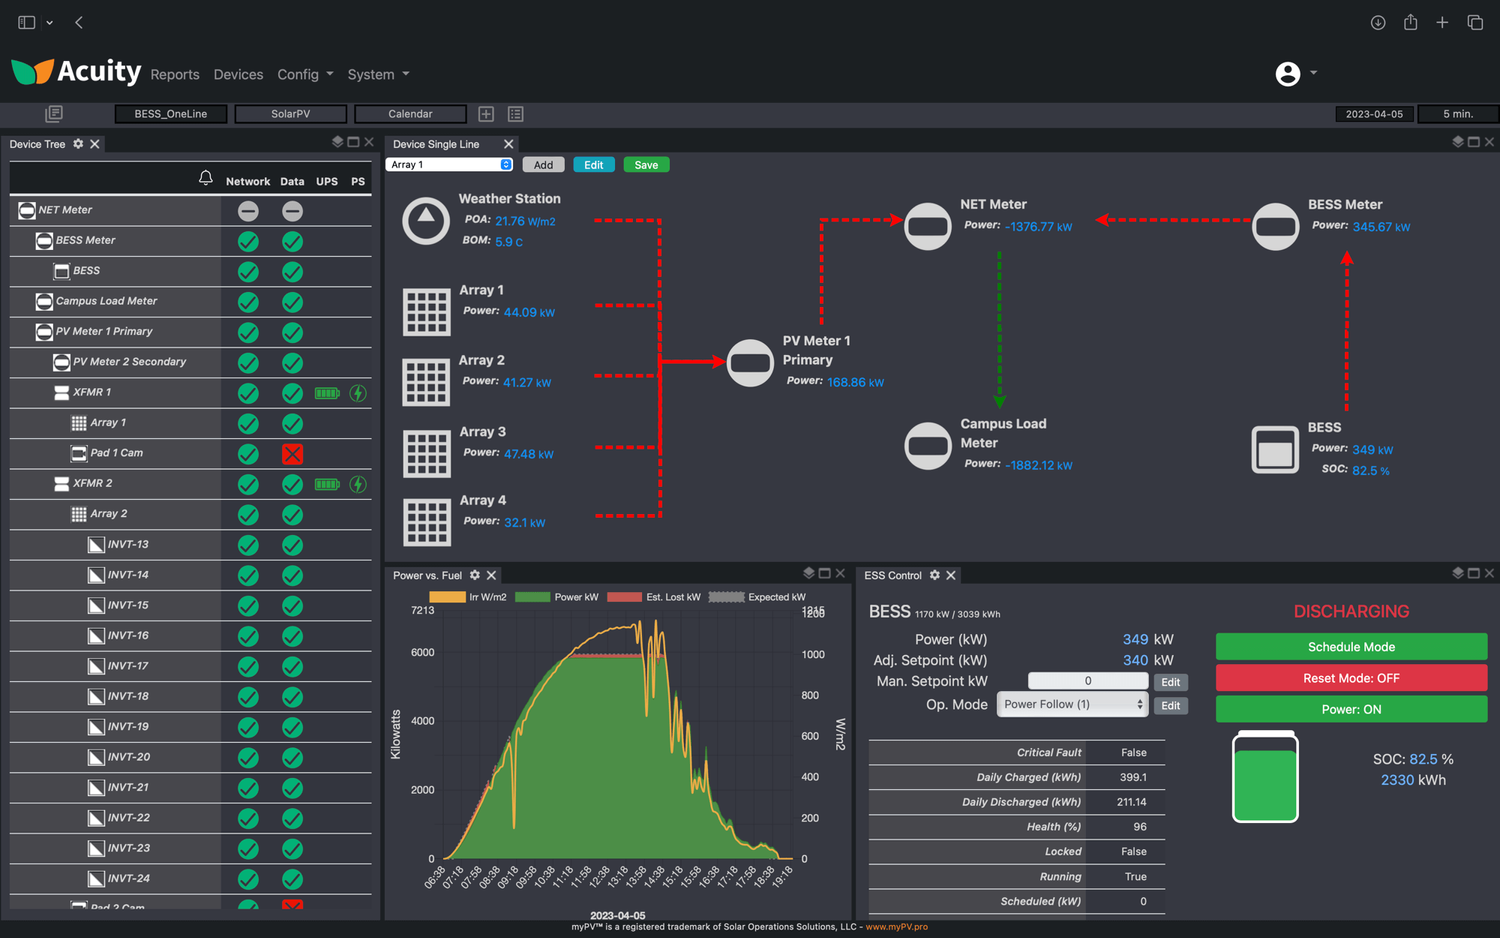Screen dimensions: 1500x938
Task: Open the Array 1 selector in Device Single Line
Action: [448, 164]
